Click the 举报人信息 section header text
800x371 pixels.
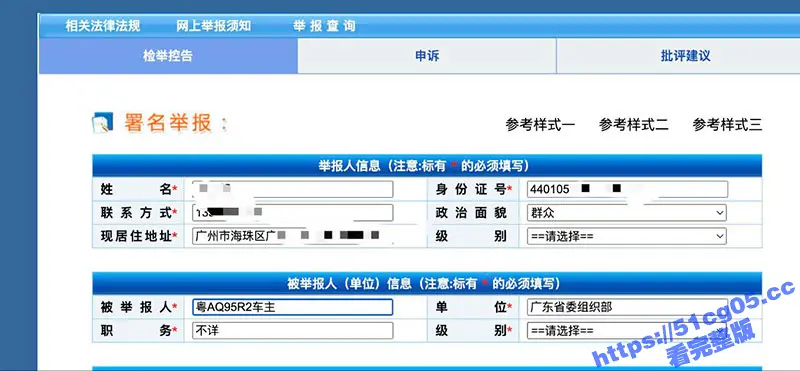(x=423, y=166)
